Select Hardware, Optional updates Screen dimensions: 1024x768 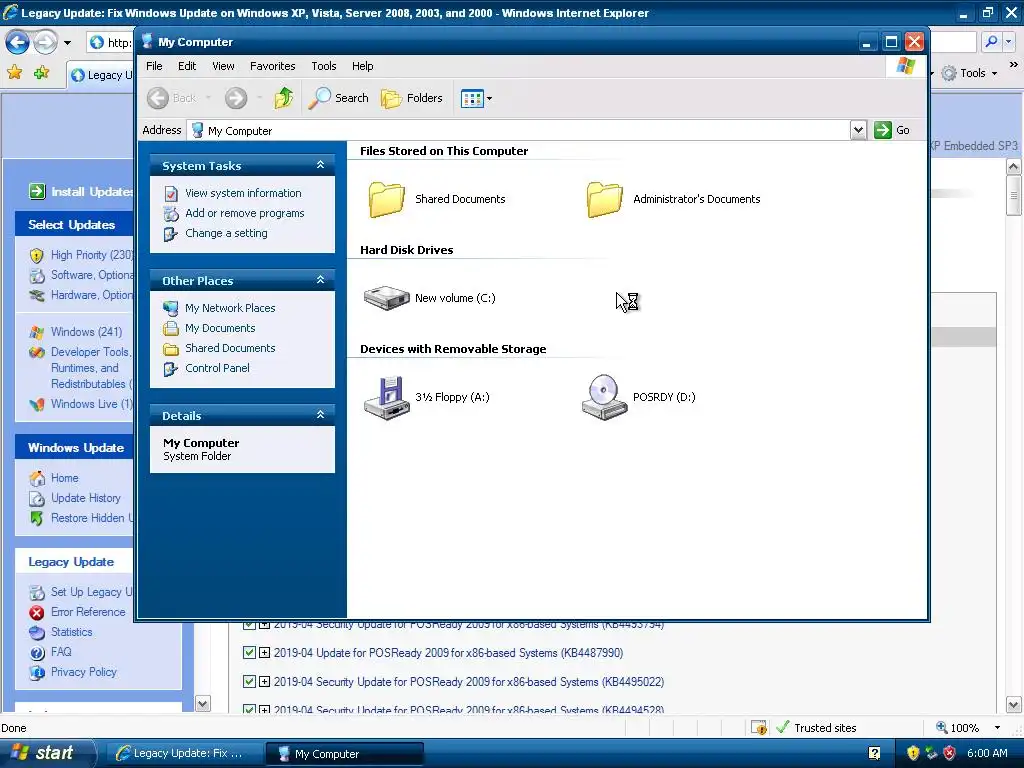coord(91,295)
